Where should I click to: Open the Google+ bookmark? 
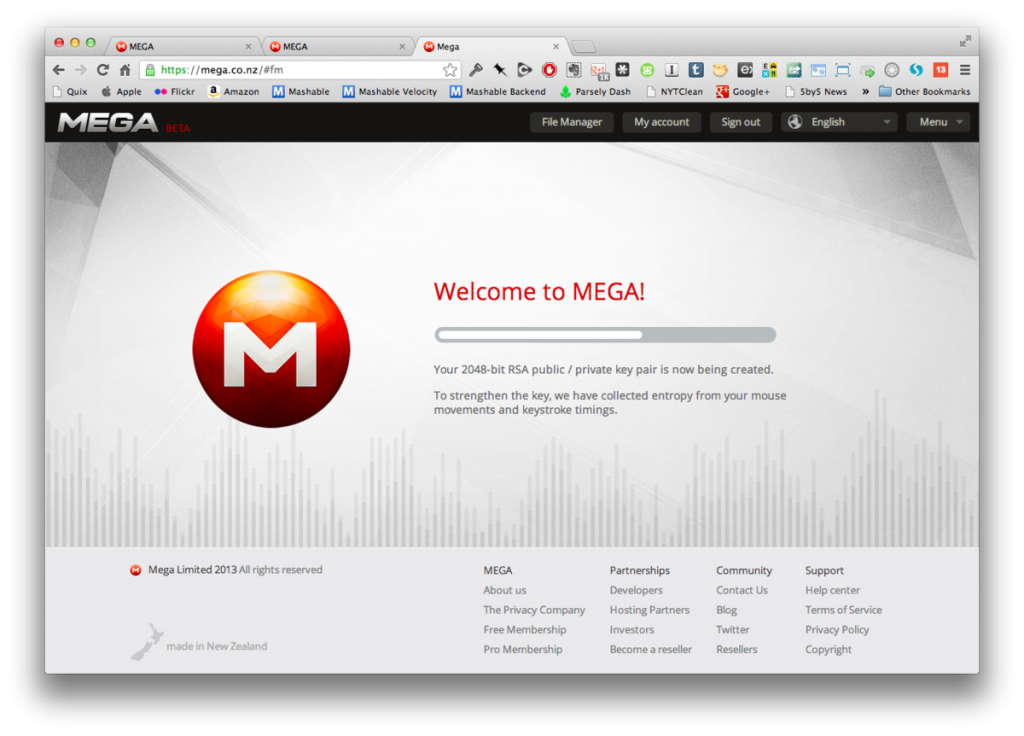click(x=743, y=91)
